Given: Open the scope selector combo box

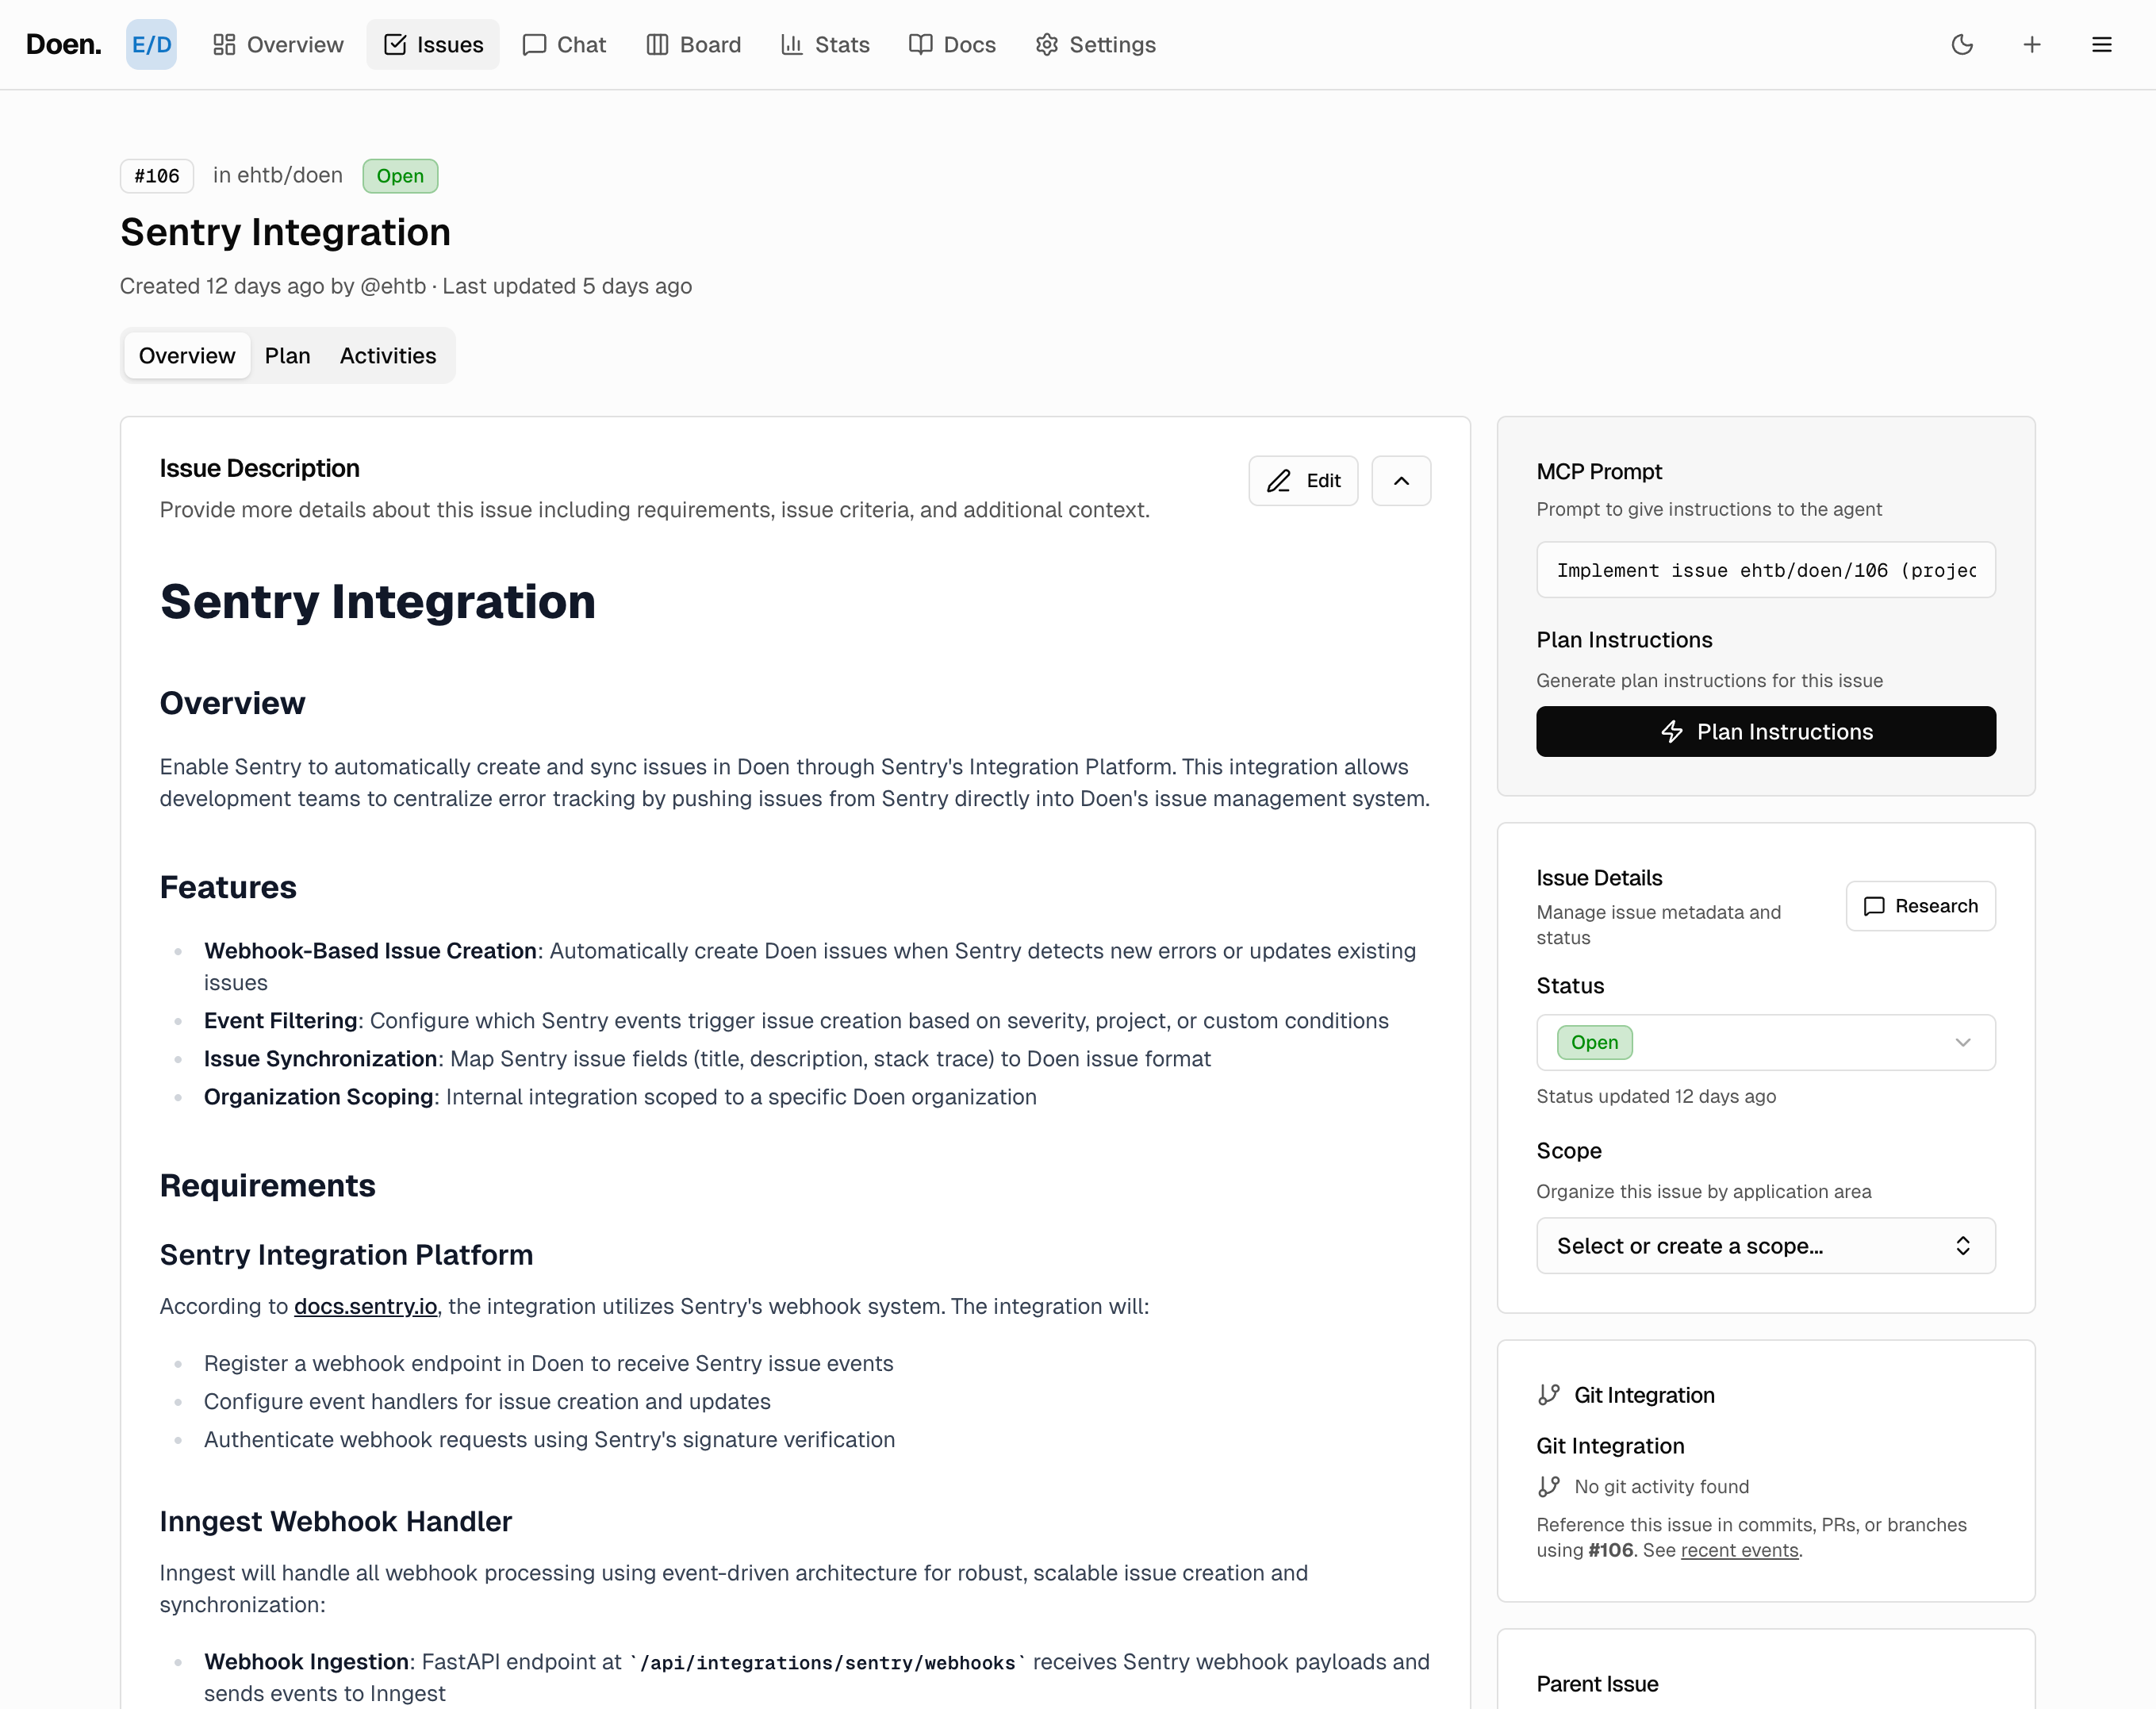Looking at the screenshot, I should [x=1765, y=1245].
